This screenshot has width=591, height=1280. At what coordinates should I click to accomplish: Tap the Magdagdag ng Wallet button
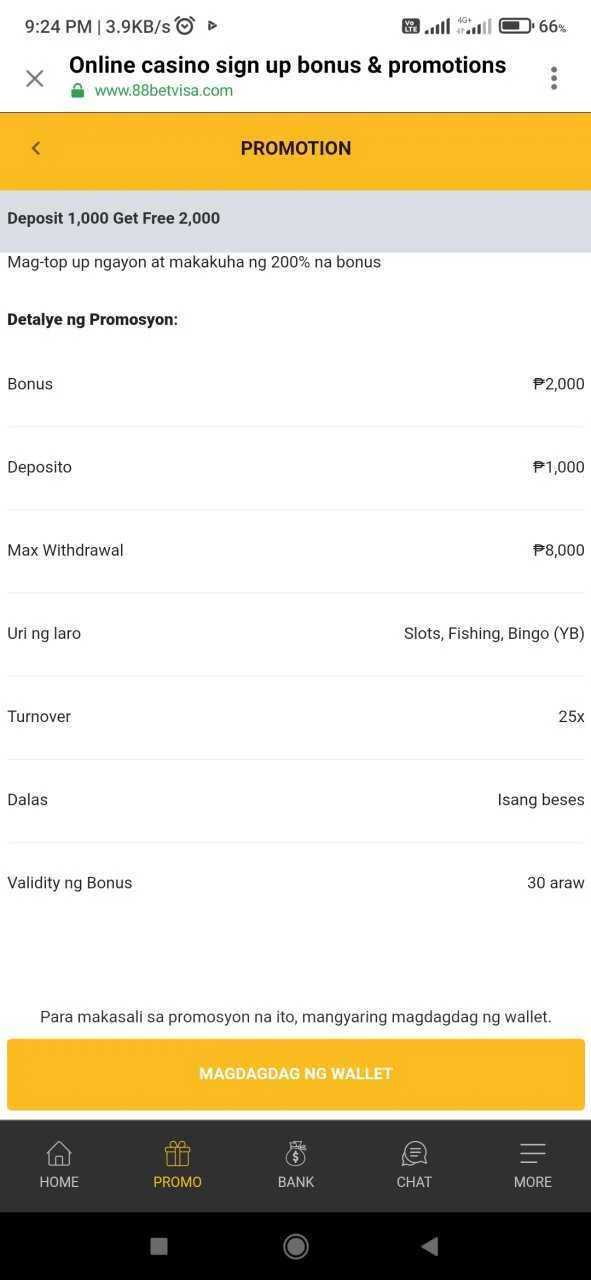[x=296, y=1074]
